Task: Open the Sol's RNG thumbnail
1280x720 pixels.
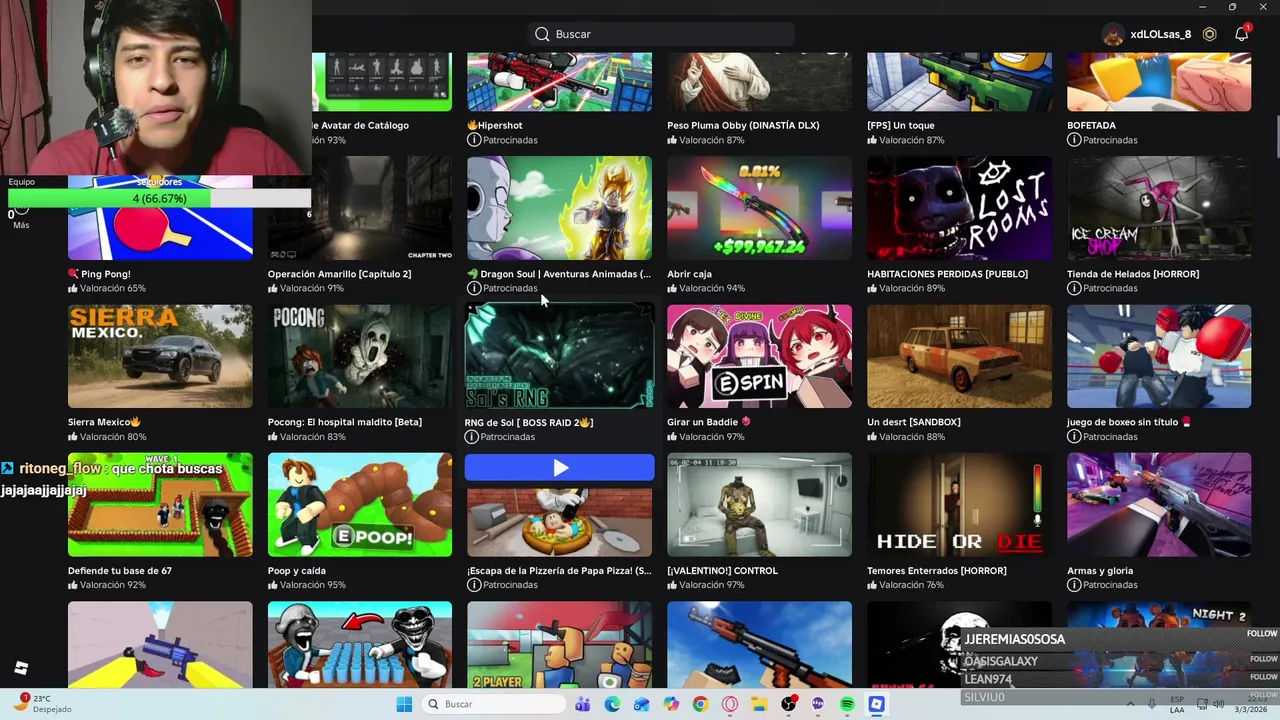Action: 560,356
